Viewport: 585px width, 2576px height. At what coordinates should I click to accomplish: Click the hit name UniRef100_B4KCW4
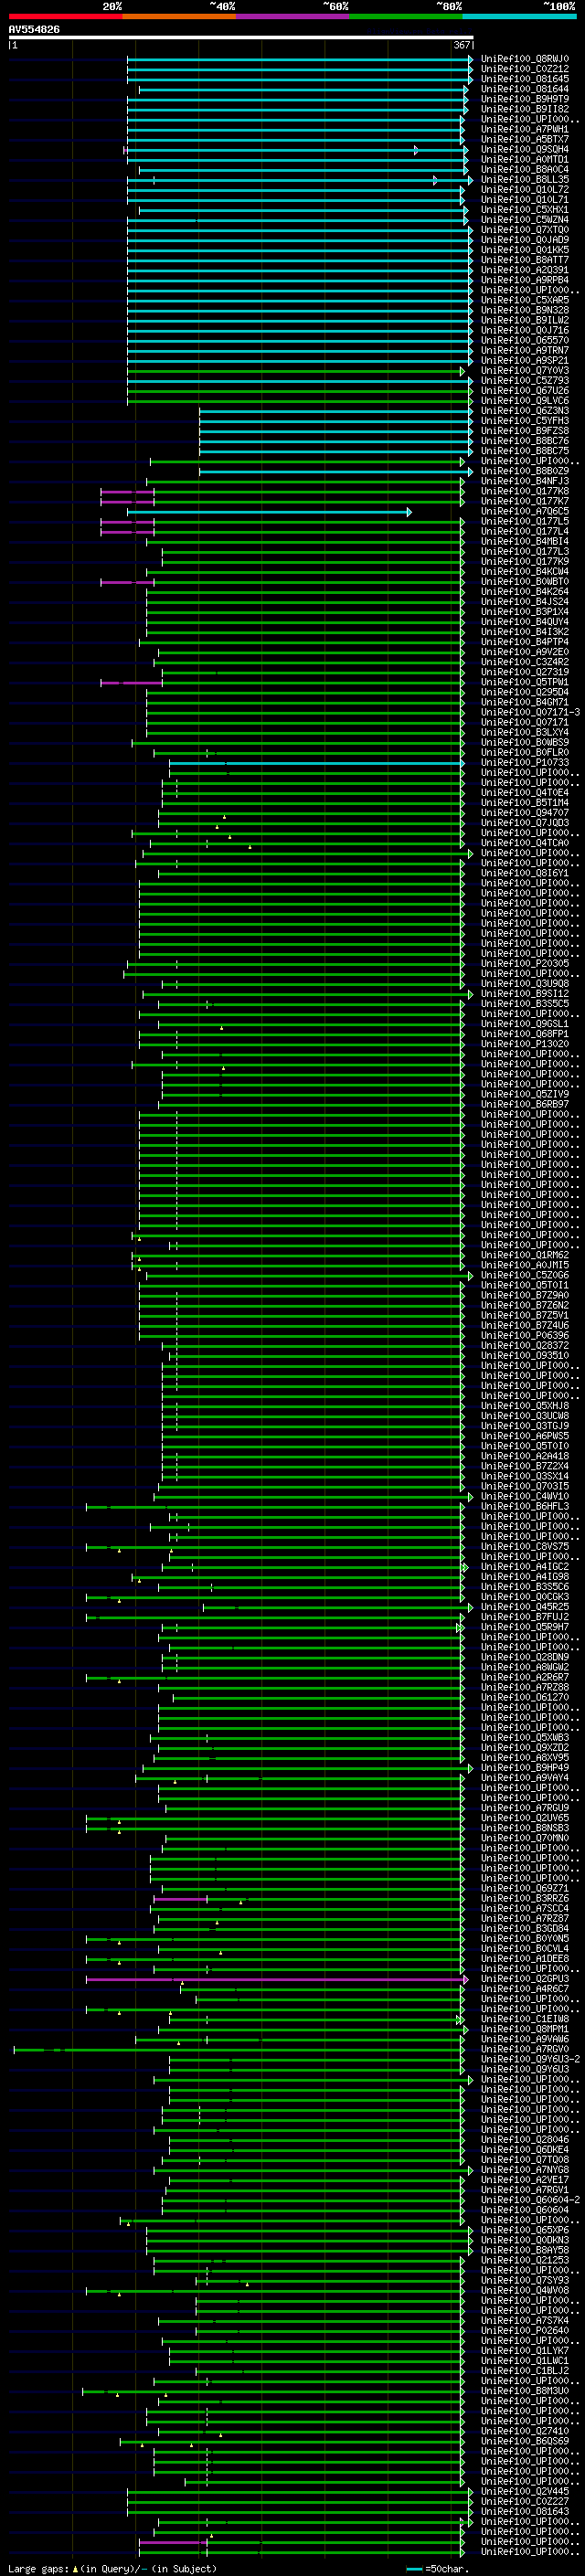[x=524, y=572]
